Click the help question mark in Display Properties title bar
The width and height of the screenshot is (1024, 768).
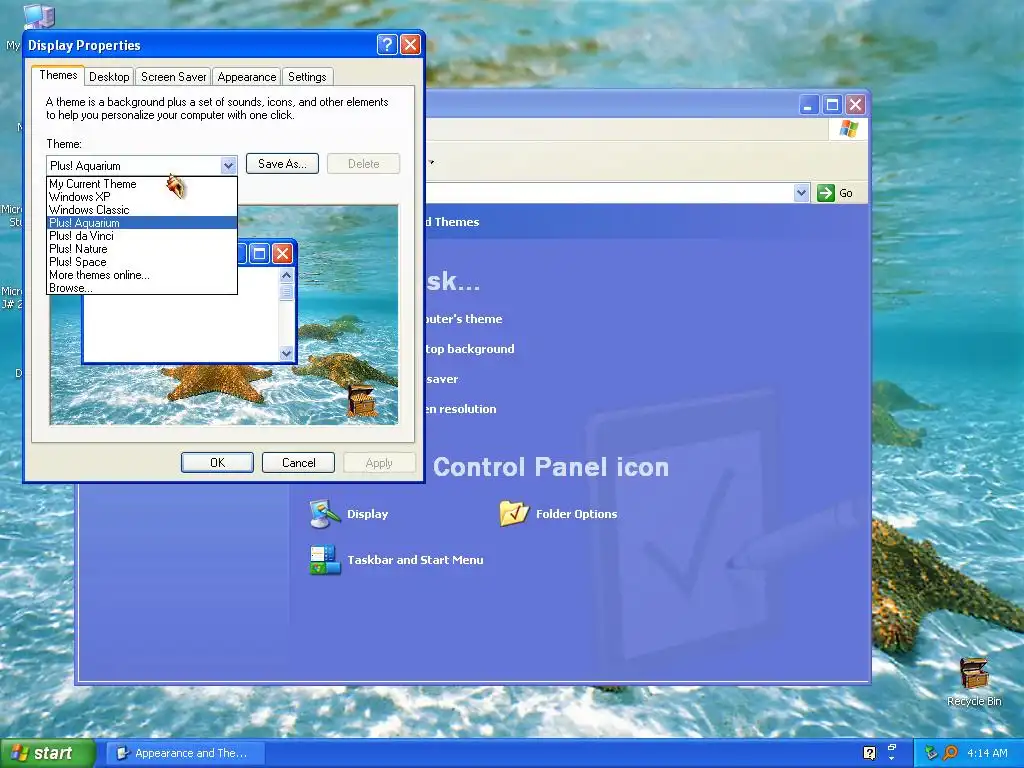pos(387,44)
